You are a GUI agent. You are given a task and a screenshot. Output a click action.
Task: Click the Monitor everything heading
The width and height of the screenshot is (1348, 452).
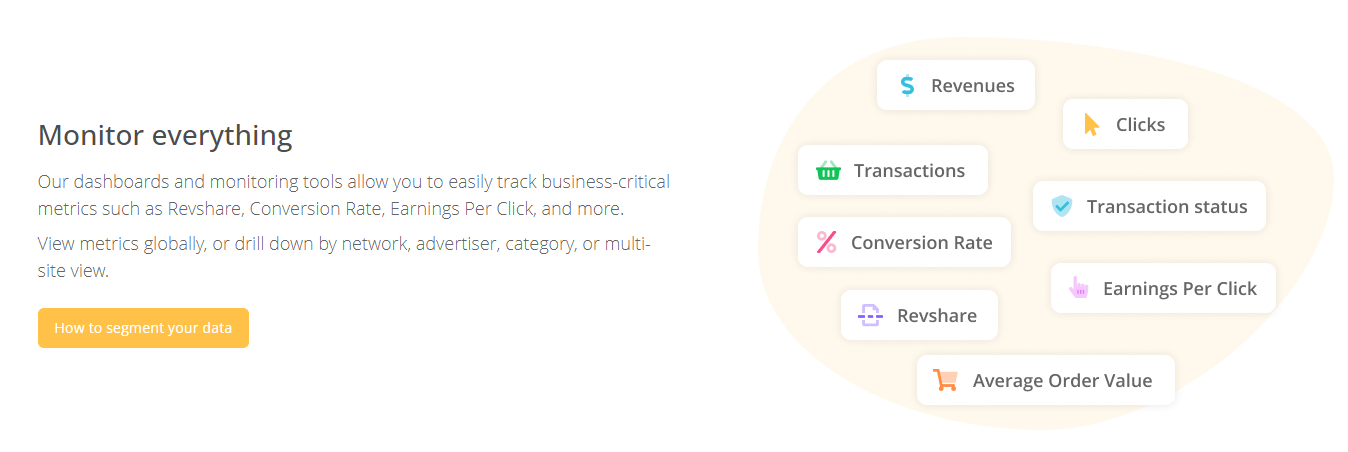coord(165,135)
